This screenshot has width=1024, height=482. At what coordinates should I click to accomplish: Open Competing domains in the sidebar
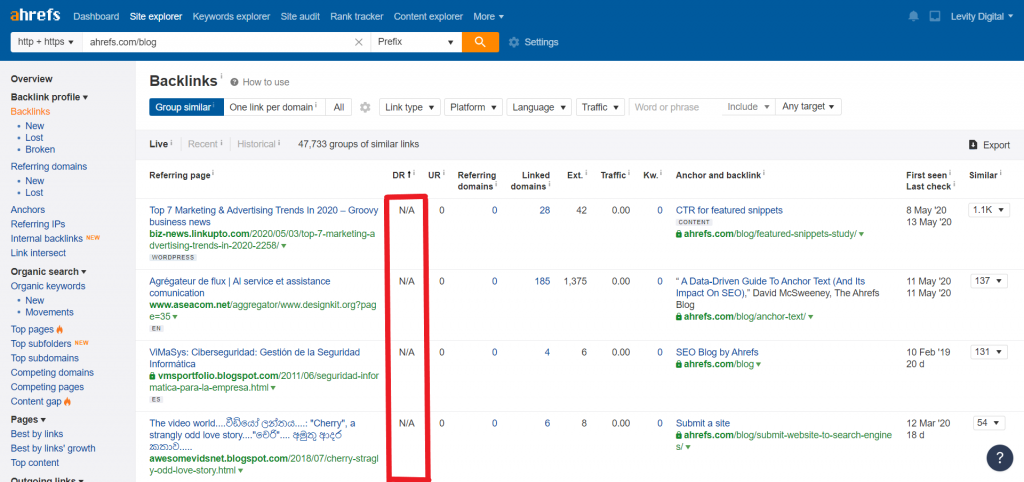52,372
